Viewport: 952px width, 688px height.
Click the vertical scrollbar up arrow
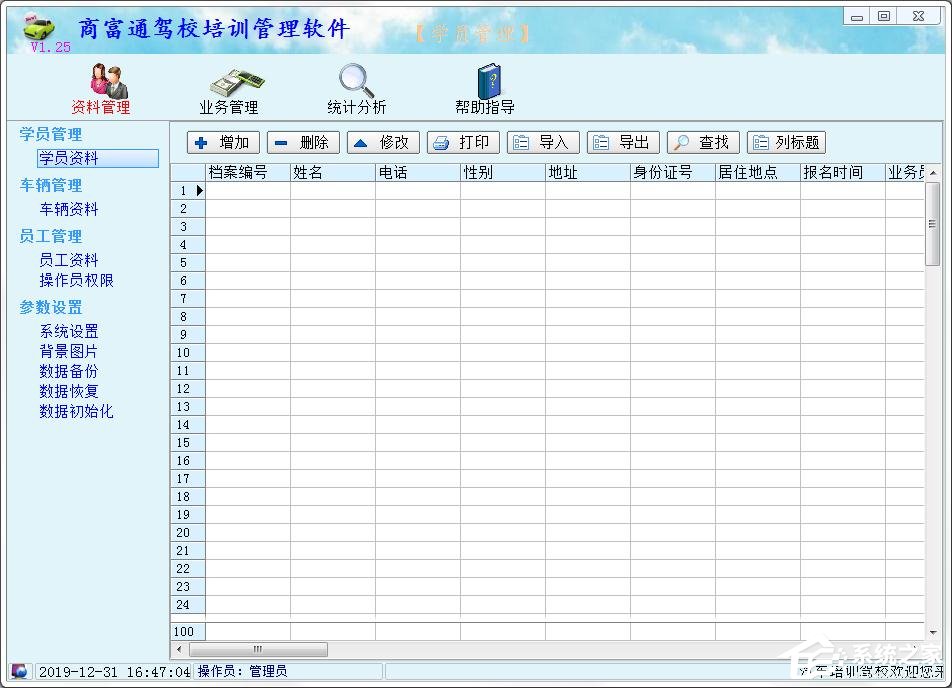(933, 173)
